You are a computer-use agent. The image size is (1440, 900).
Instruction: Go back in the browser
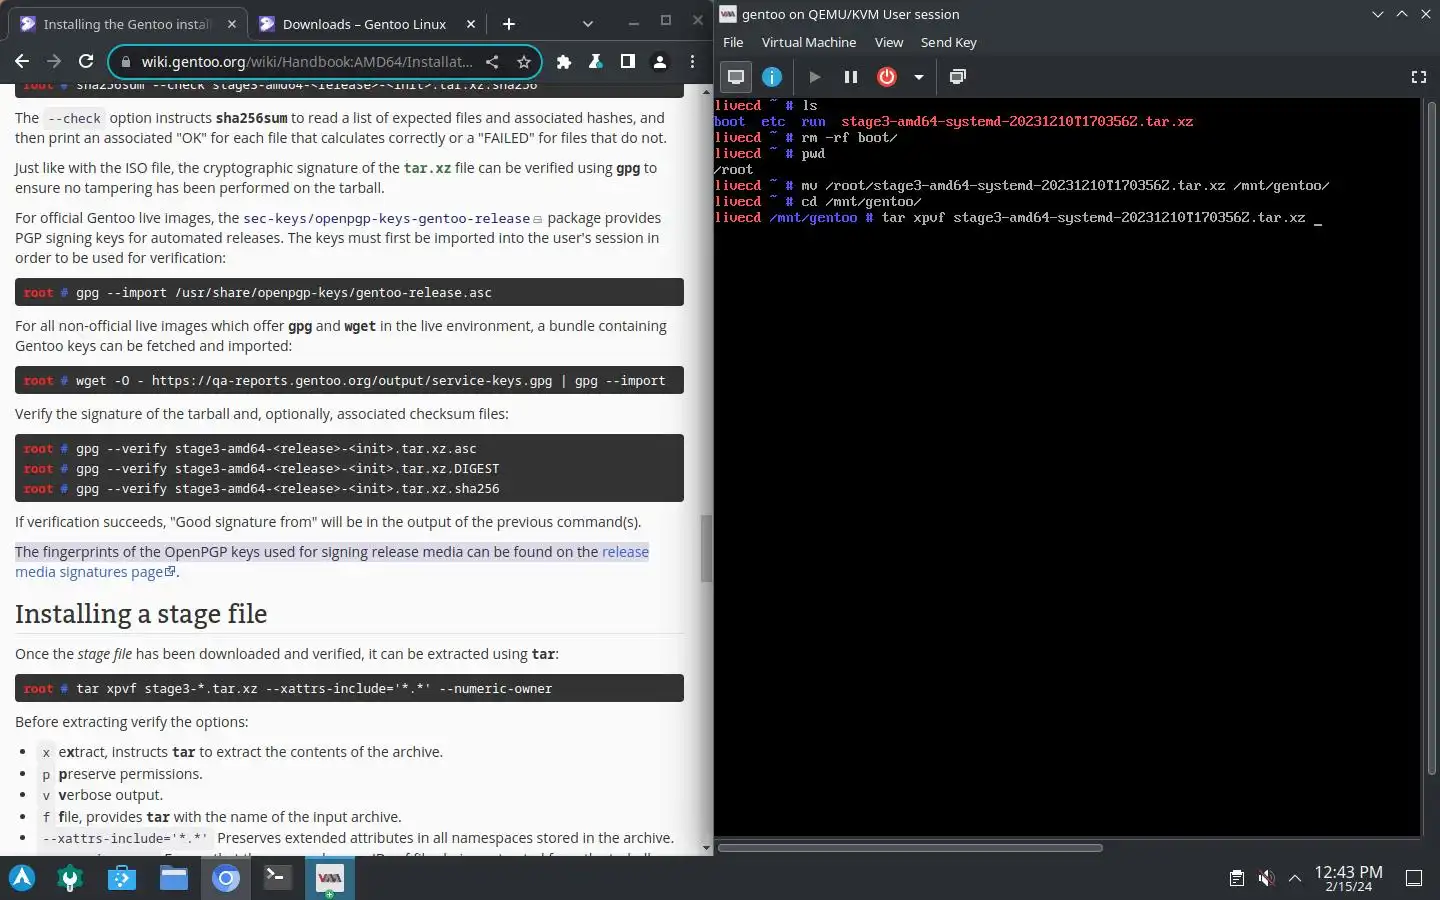[x=22, y=62]
